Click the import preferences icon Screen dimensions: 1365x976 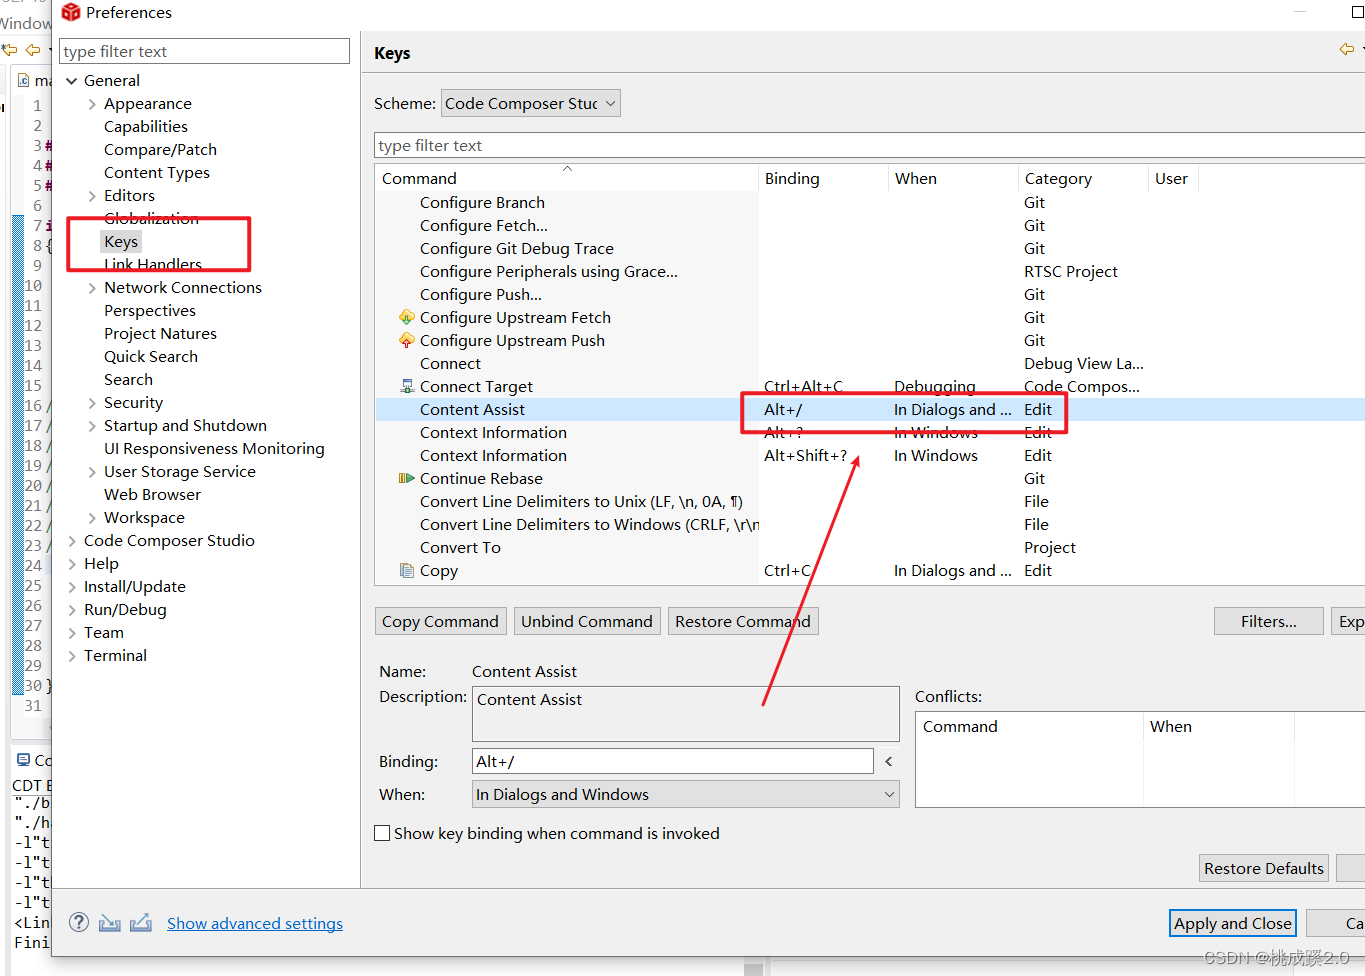coord(110,922)
